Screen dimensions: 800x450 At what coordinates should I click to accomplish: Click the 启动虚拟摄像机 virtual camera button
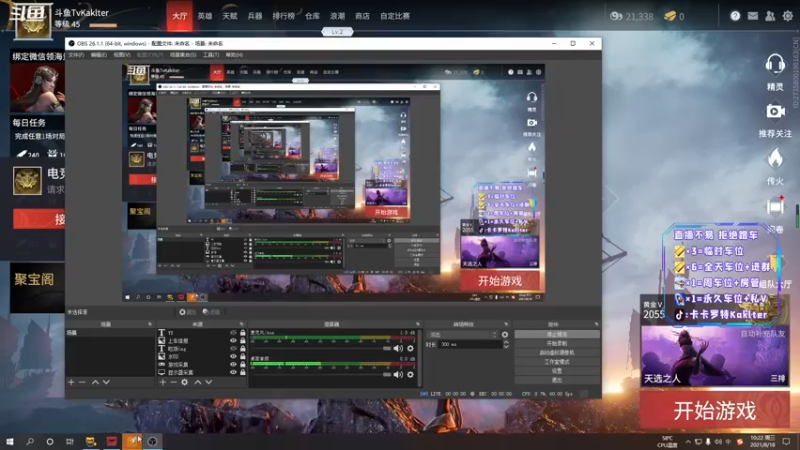557,353
